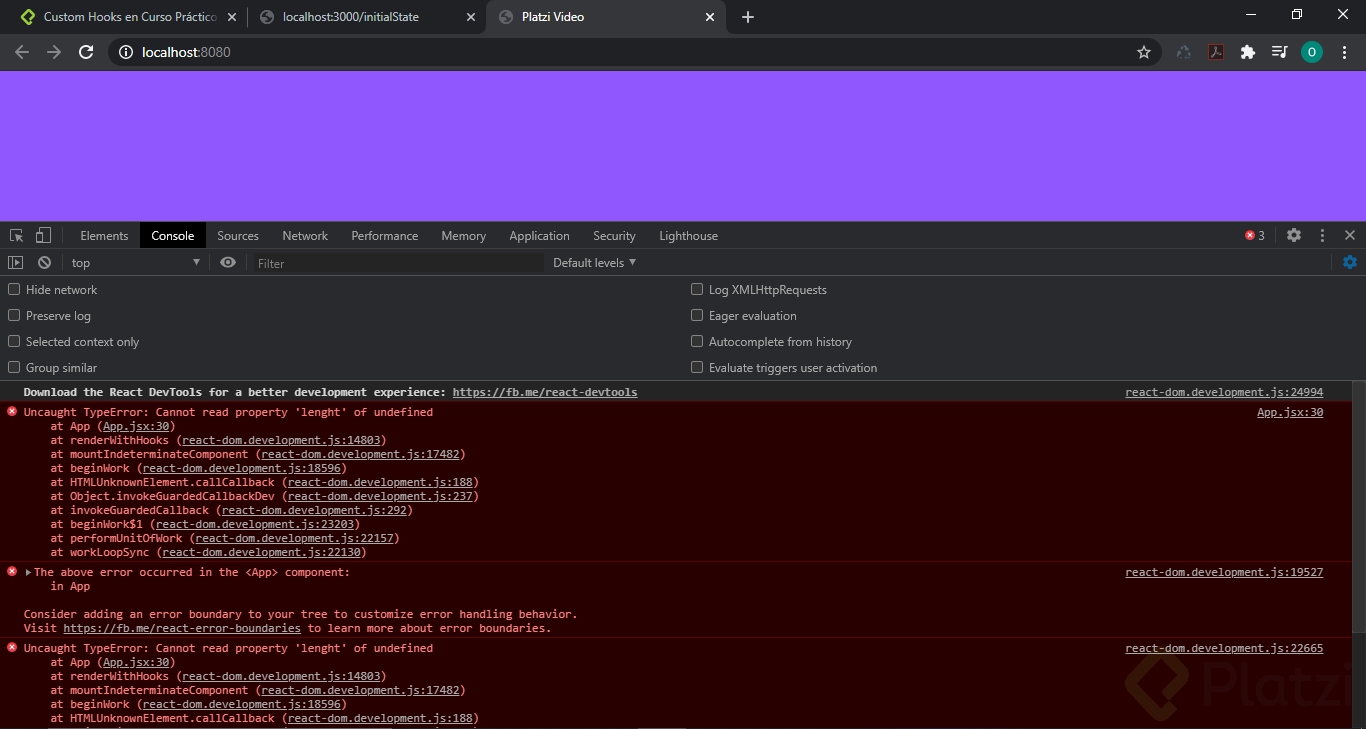This screenshot has height=729, width=1366.
Task: Open the fb.me/react-devtools link
Action: tap(545, 392)
